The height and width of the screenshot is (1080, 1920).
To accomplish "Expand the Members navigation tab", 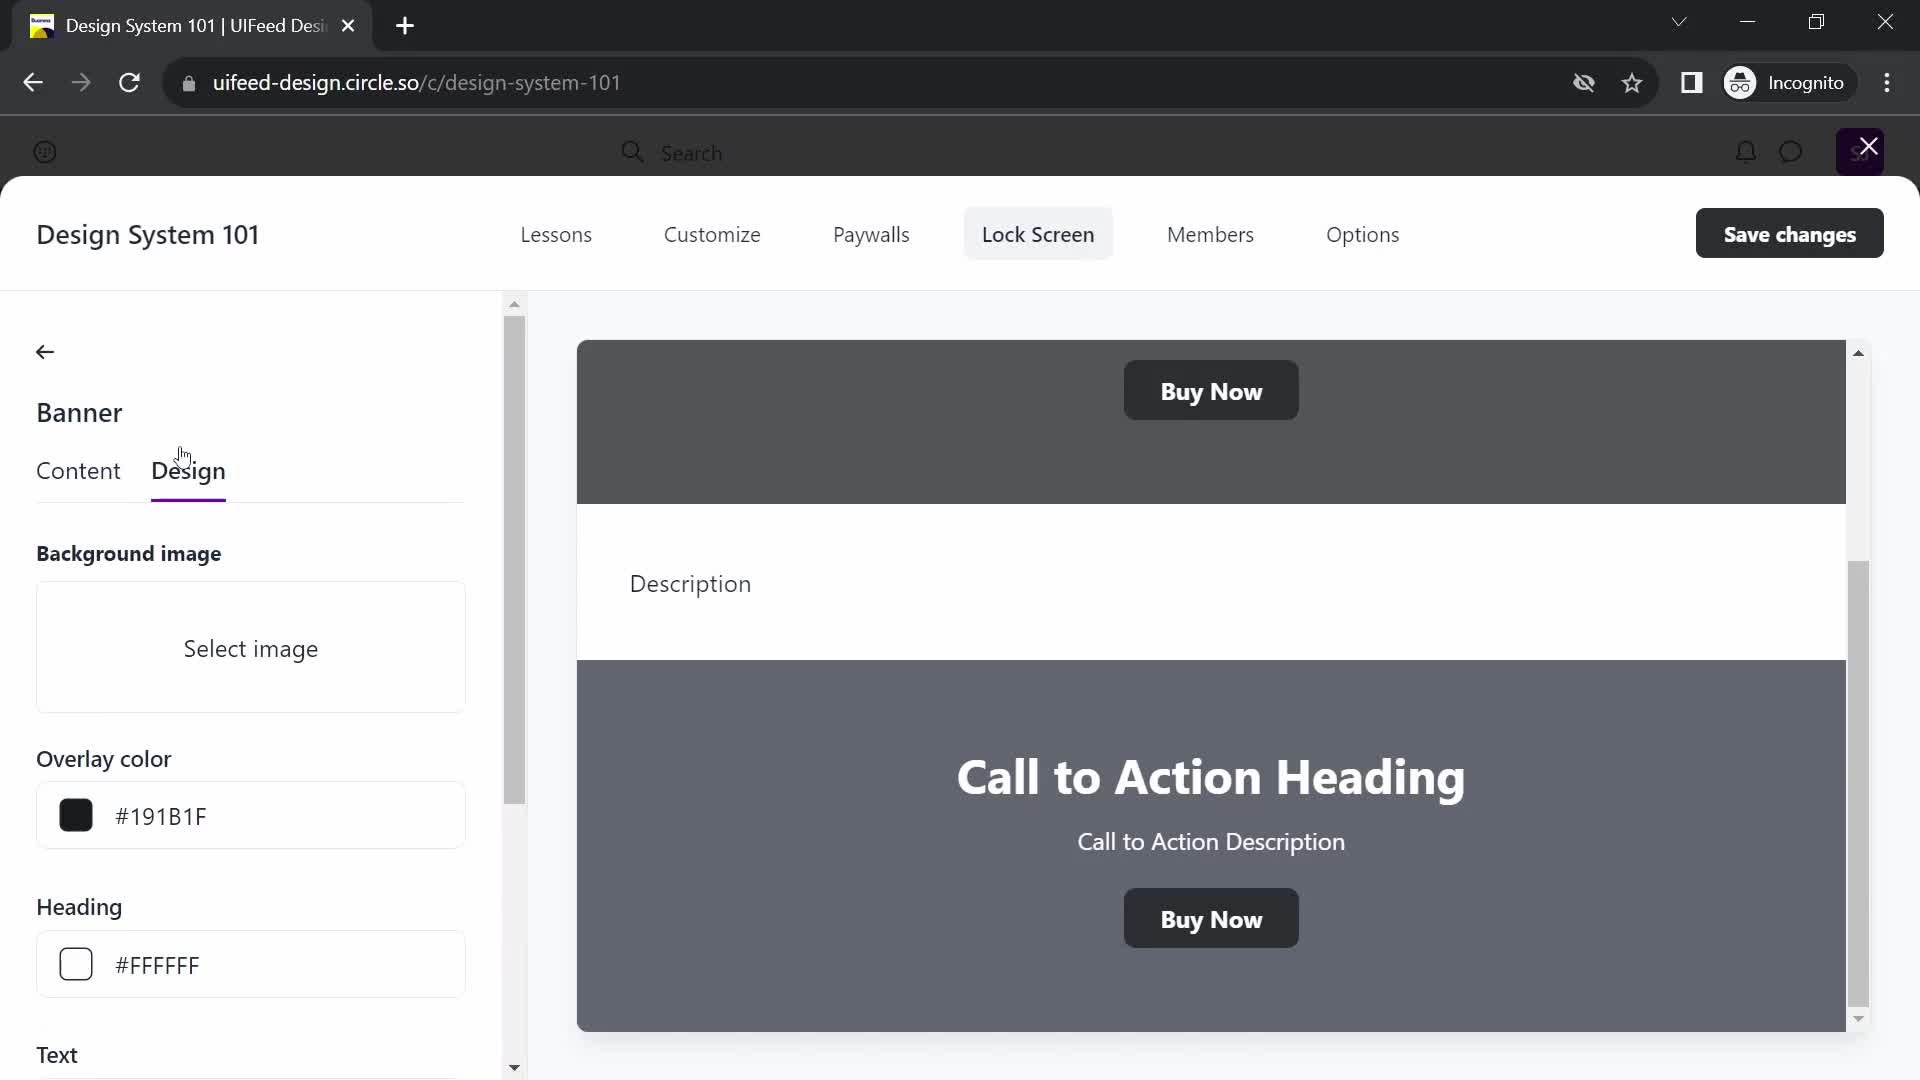I will 1211,233.
